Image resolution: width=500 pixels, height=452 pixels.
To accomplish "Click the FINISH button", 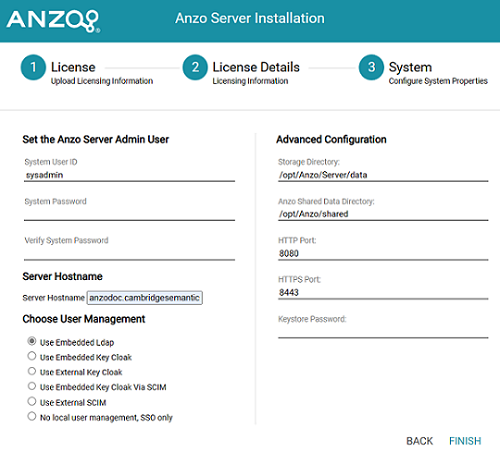I will tap(465, 441).
